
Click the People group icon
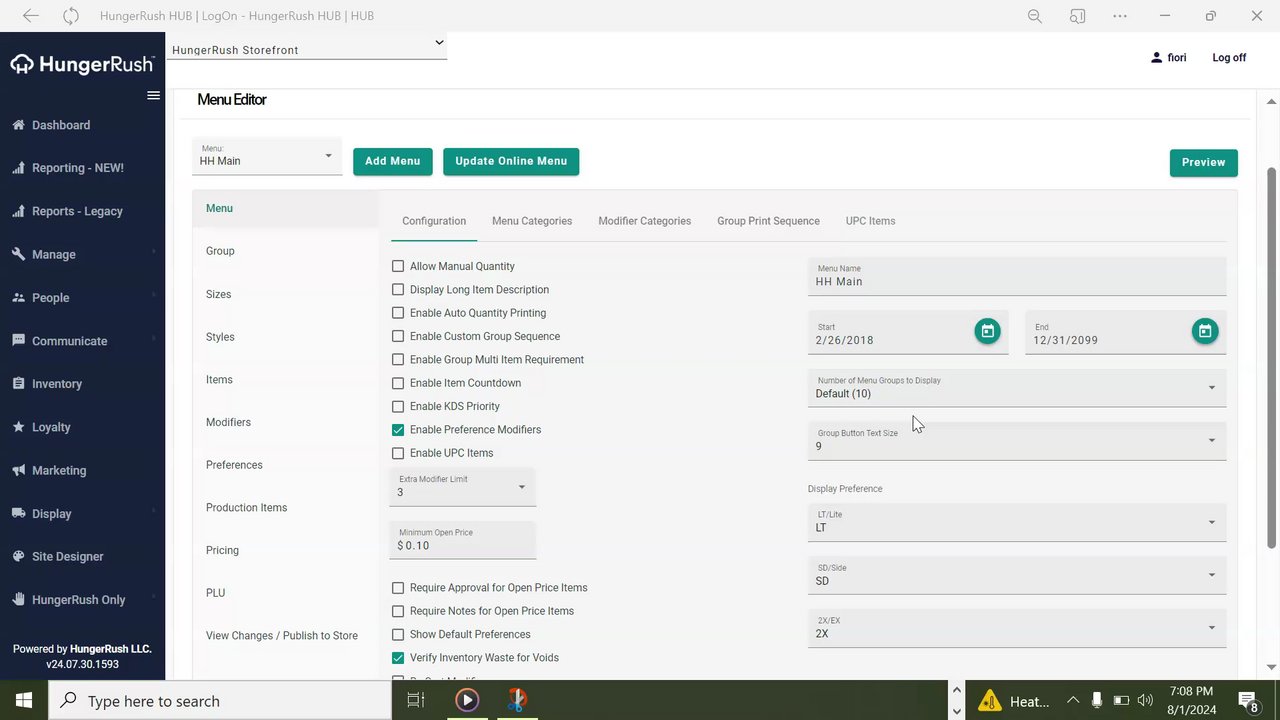tap(18, 297)
